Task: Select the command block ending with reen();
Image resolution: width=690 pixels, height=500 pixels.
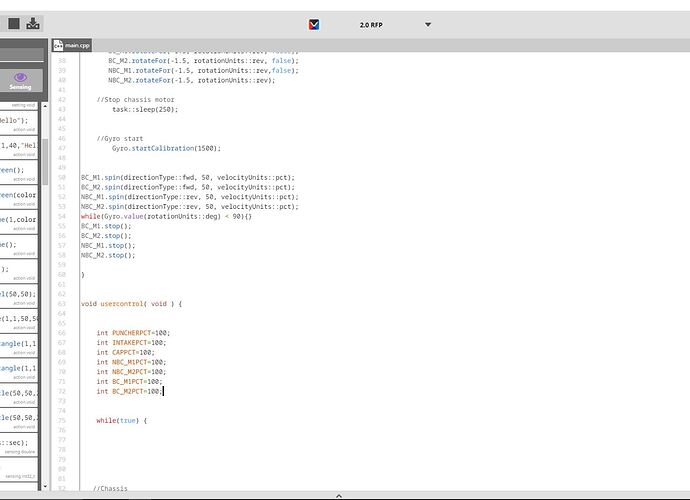Action: pyautogui.click(x=18, y=172)
